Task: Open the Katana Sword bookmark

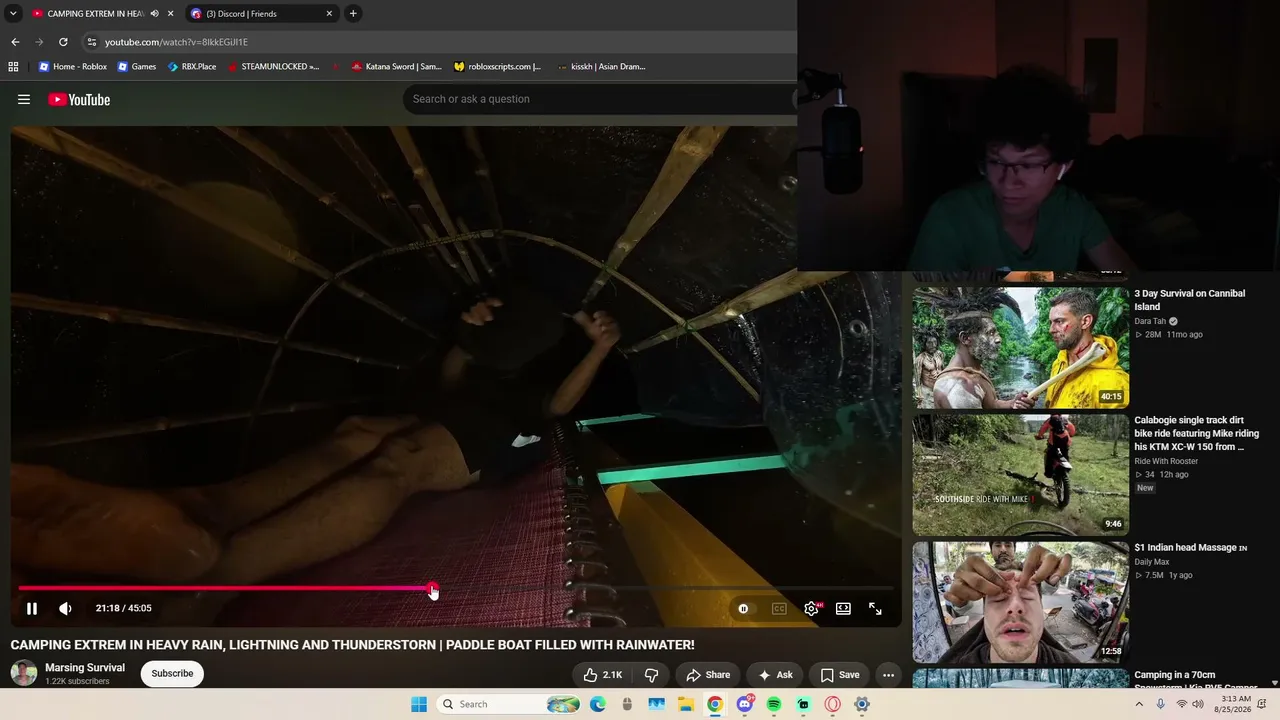Action: tap(396, 67)
